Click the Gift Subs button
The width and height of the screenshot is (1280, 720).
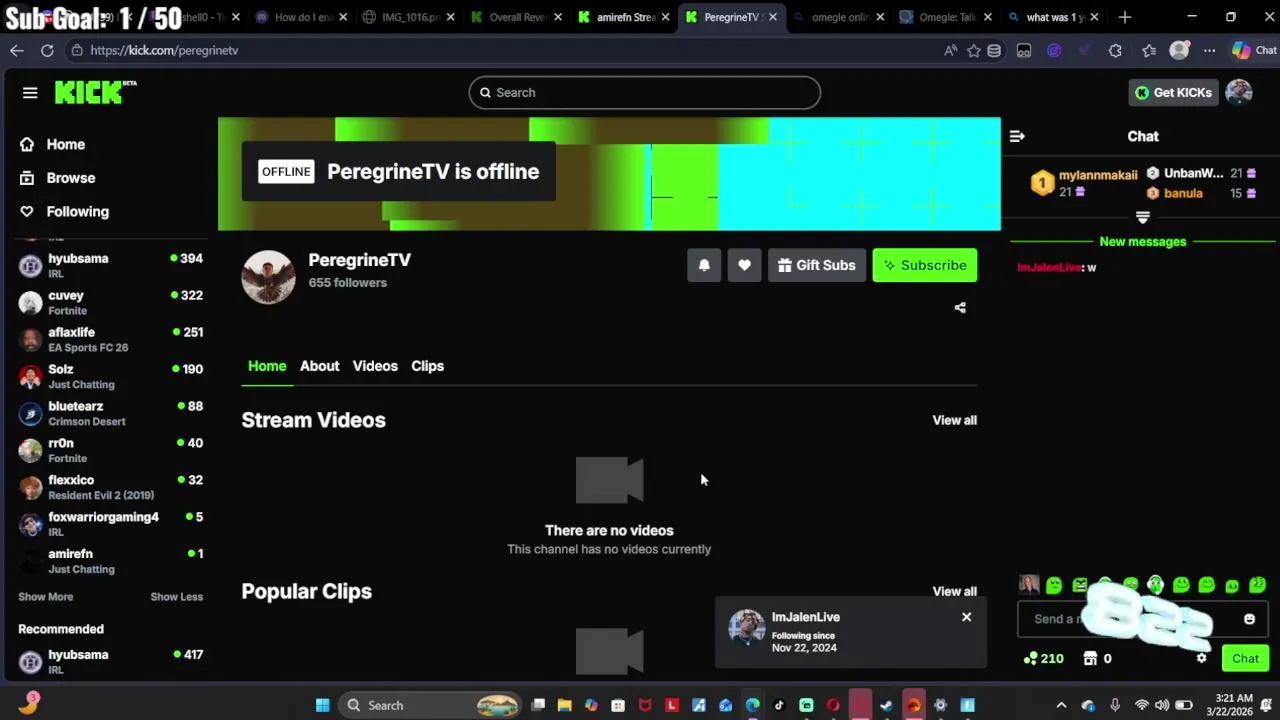pos(817,265)
